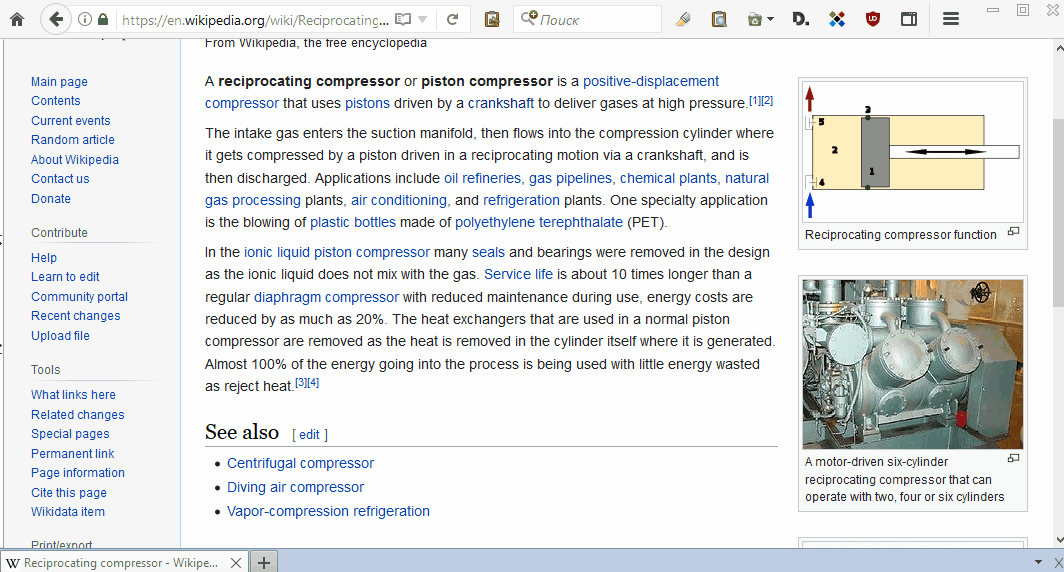
Task: View Recent changes
Action: pyautogui.click(x=75, y=316)
